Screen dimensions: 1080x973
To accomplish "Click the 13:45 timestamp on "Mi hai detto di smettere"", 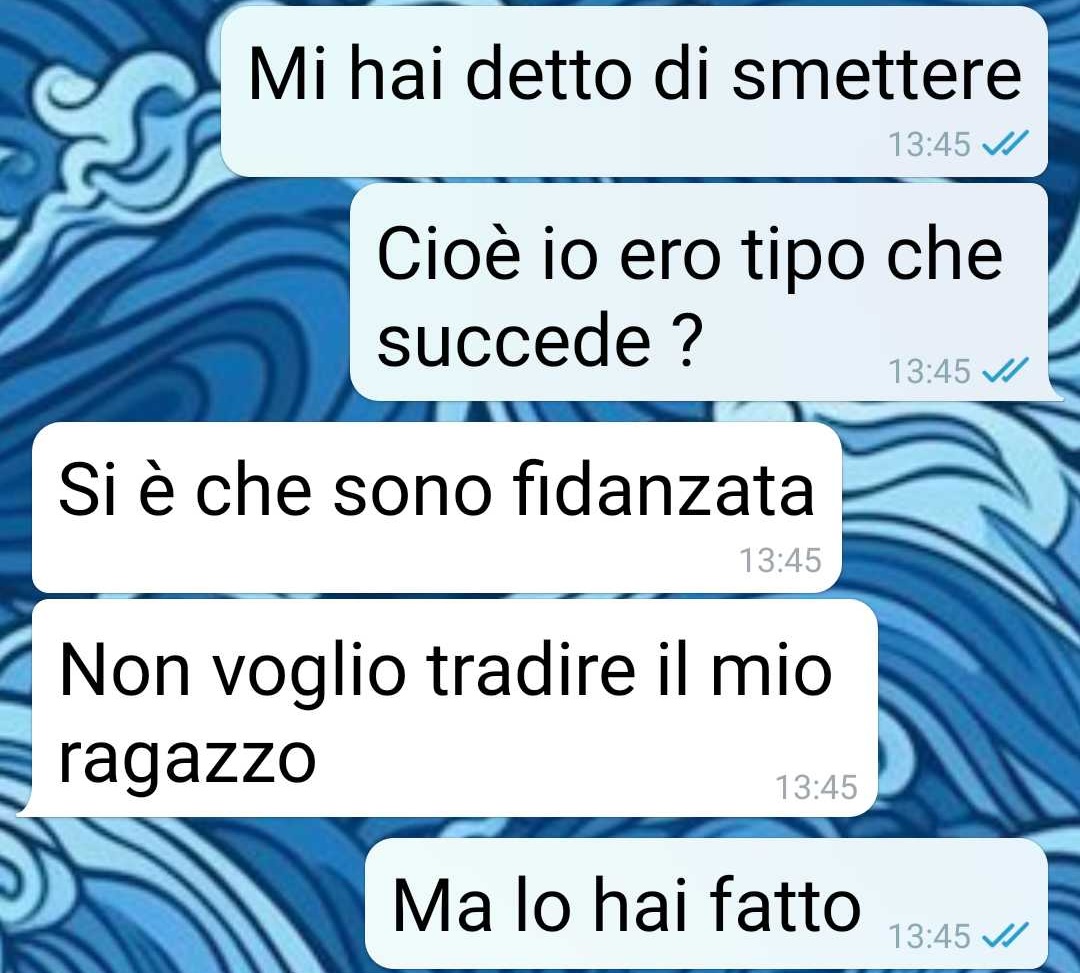I will point(929,145).
